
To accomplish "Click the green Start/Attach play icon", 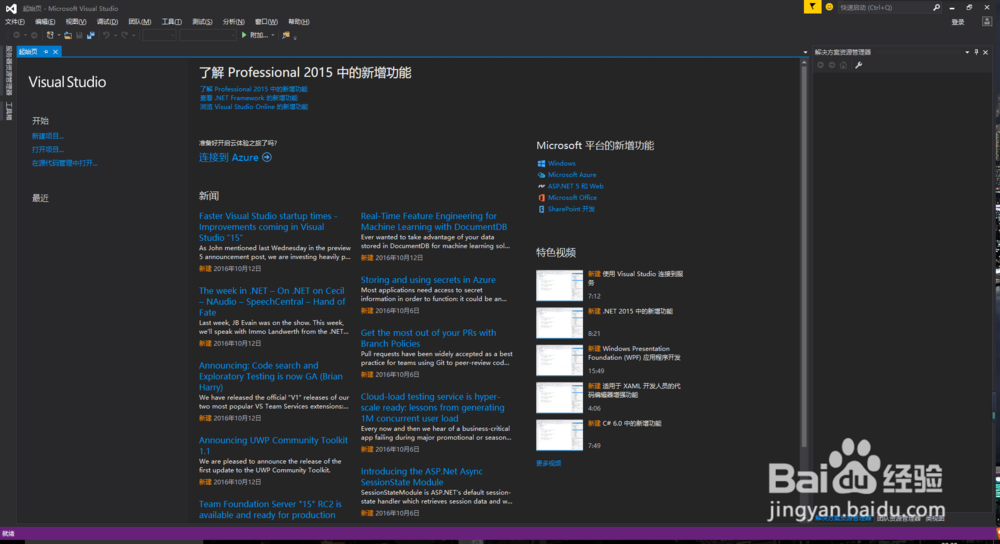I will pos(244,35).
